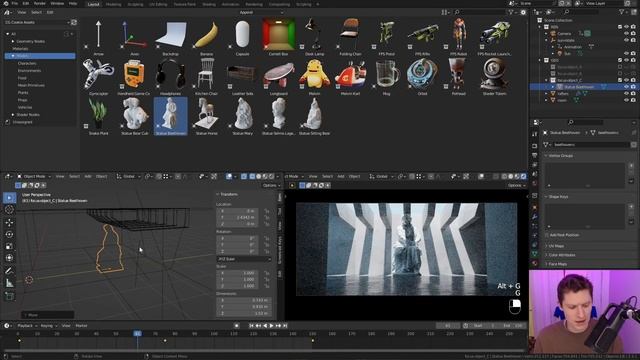Toggle GEO collection exclude checkbox
Image resolution: width=640 pixels, height=360 pixels.
[620, 60]
